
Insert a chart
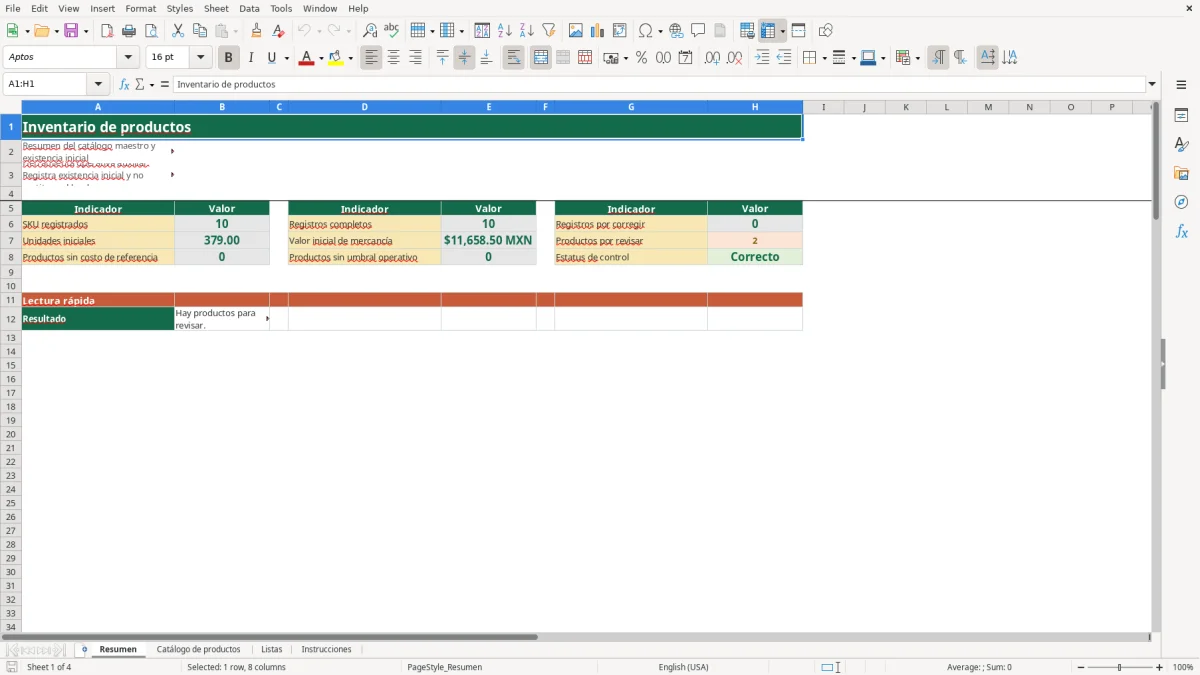(x=598, y=31)
